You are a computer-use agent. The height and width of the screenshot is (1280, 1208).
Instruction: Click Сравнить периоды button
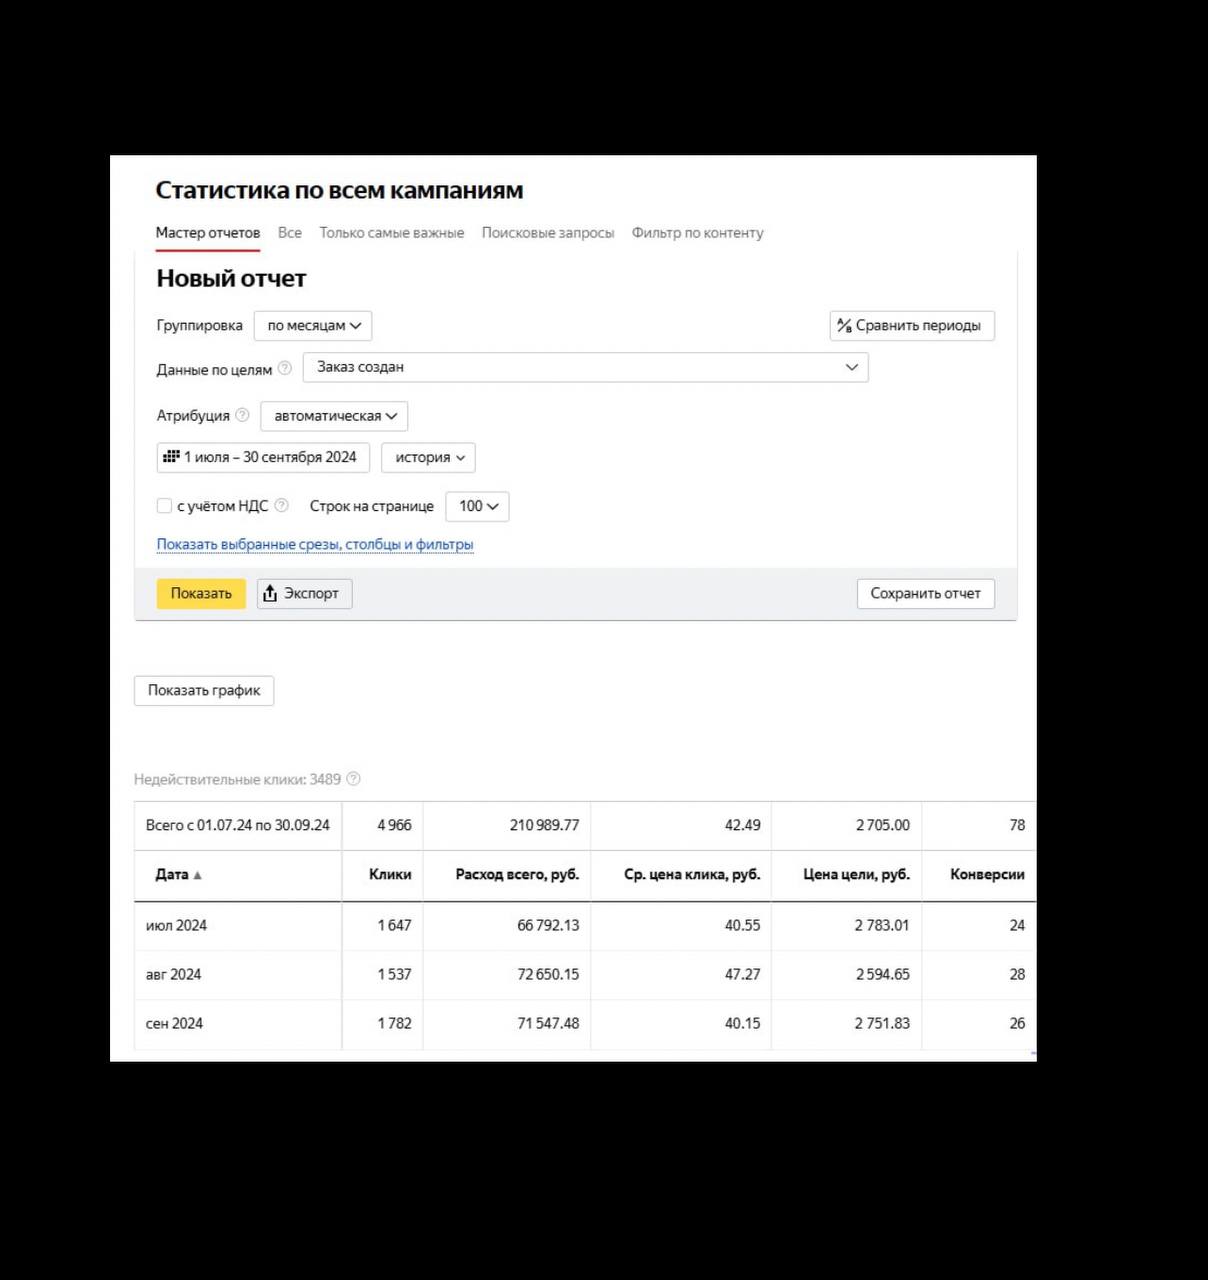pos(912,326)
